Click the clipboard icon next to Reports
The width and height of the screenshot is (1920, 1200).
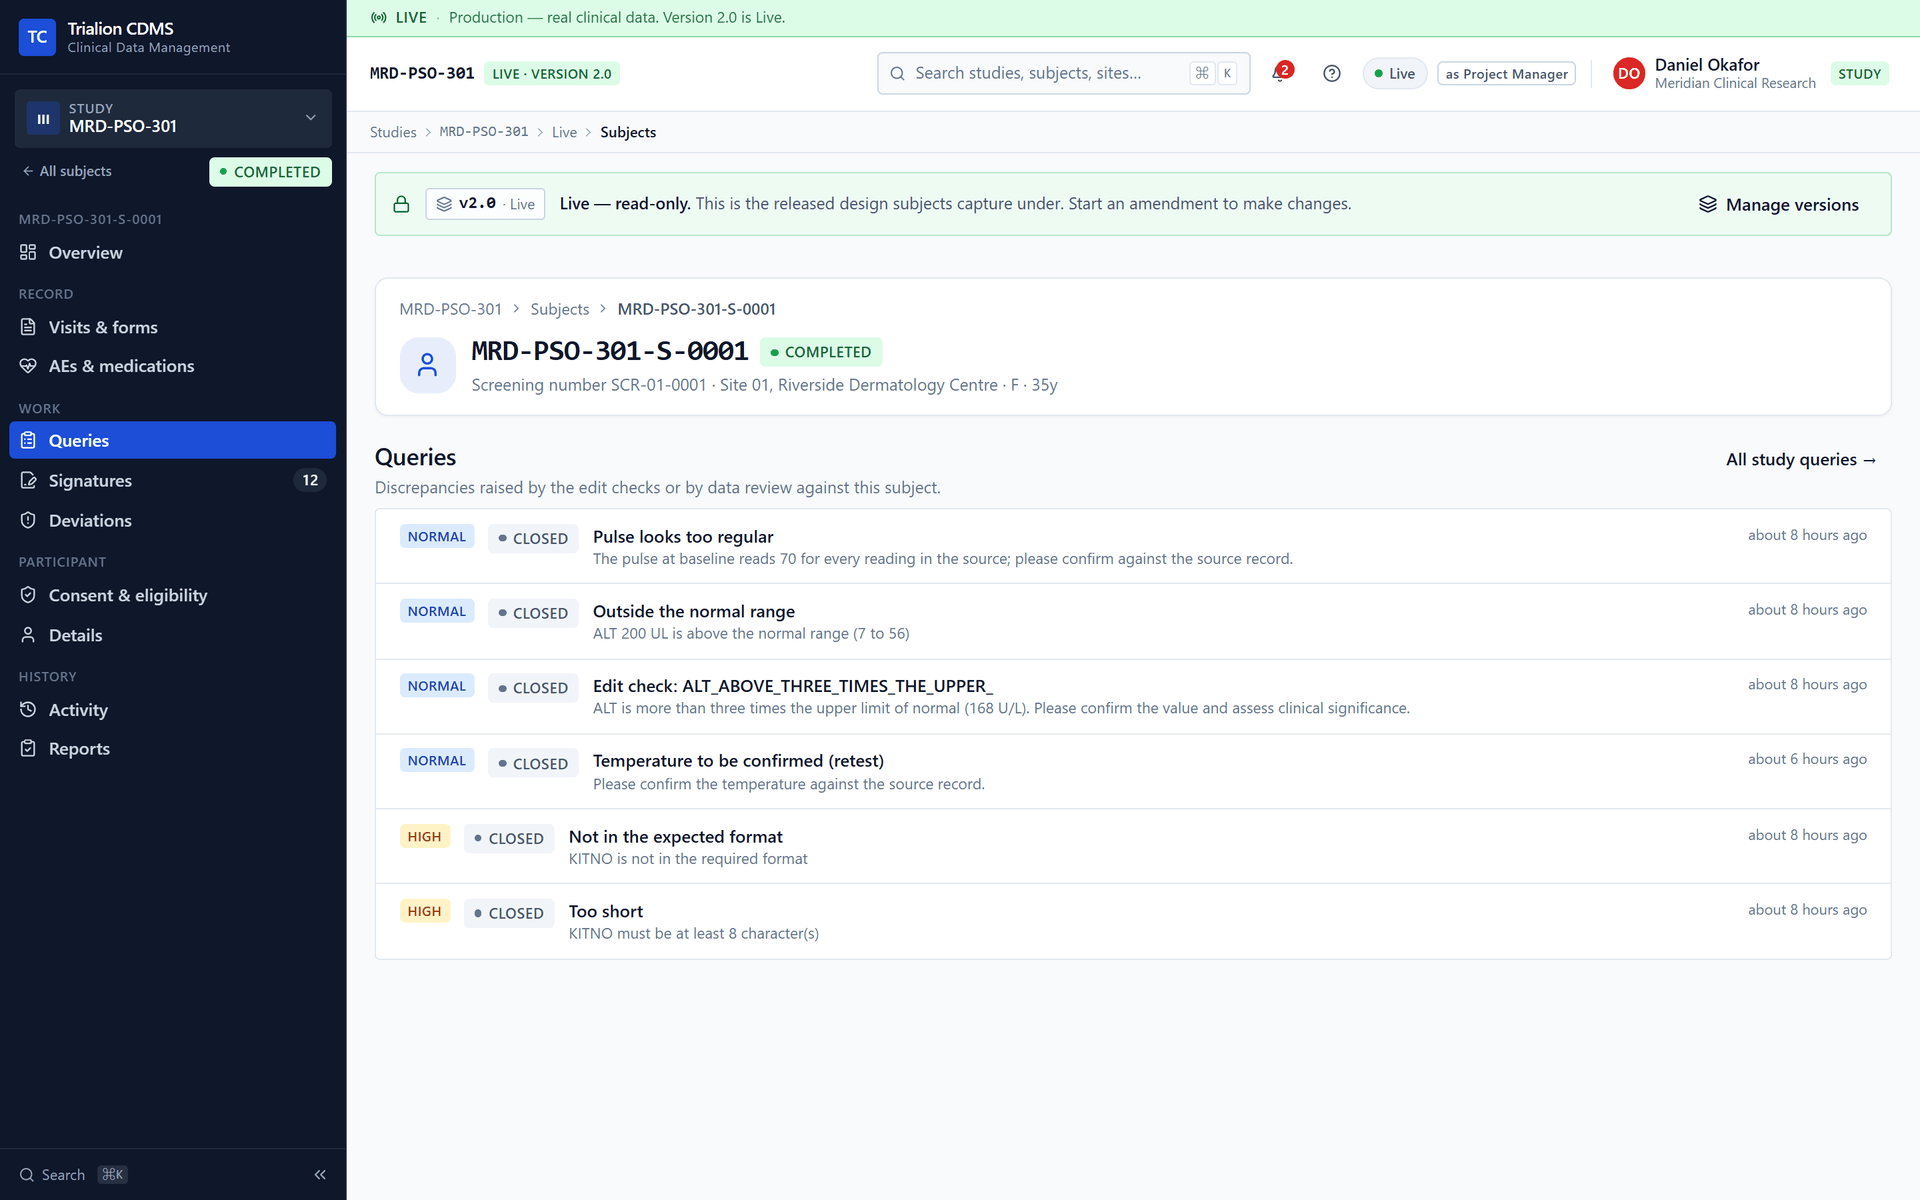coord(28,748)
